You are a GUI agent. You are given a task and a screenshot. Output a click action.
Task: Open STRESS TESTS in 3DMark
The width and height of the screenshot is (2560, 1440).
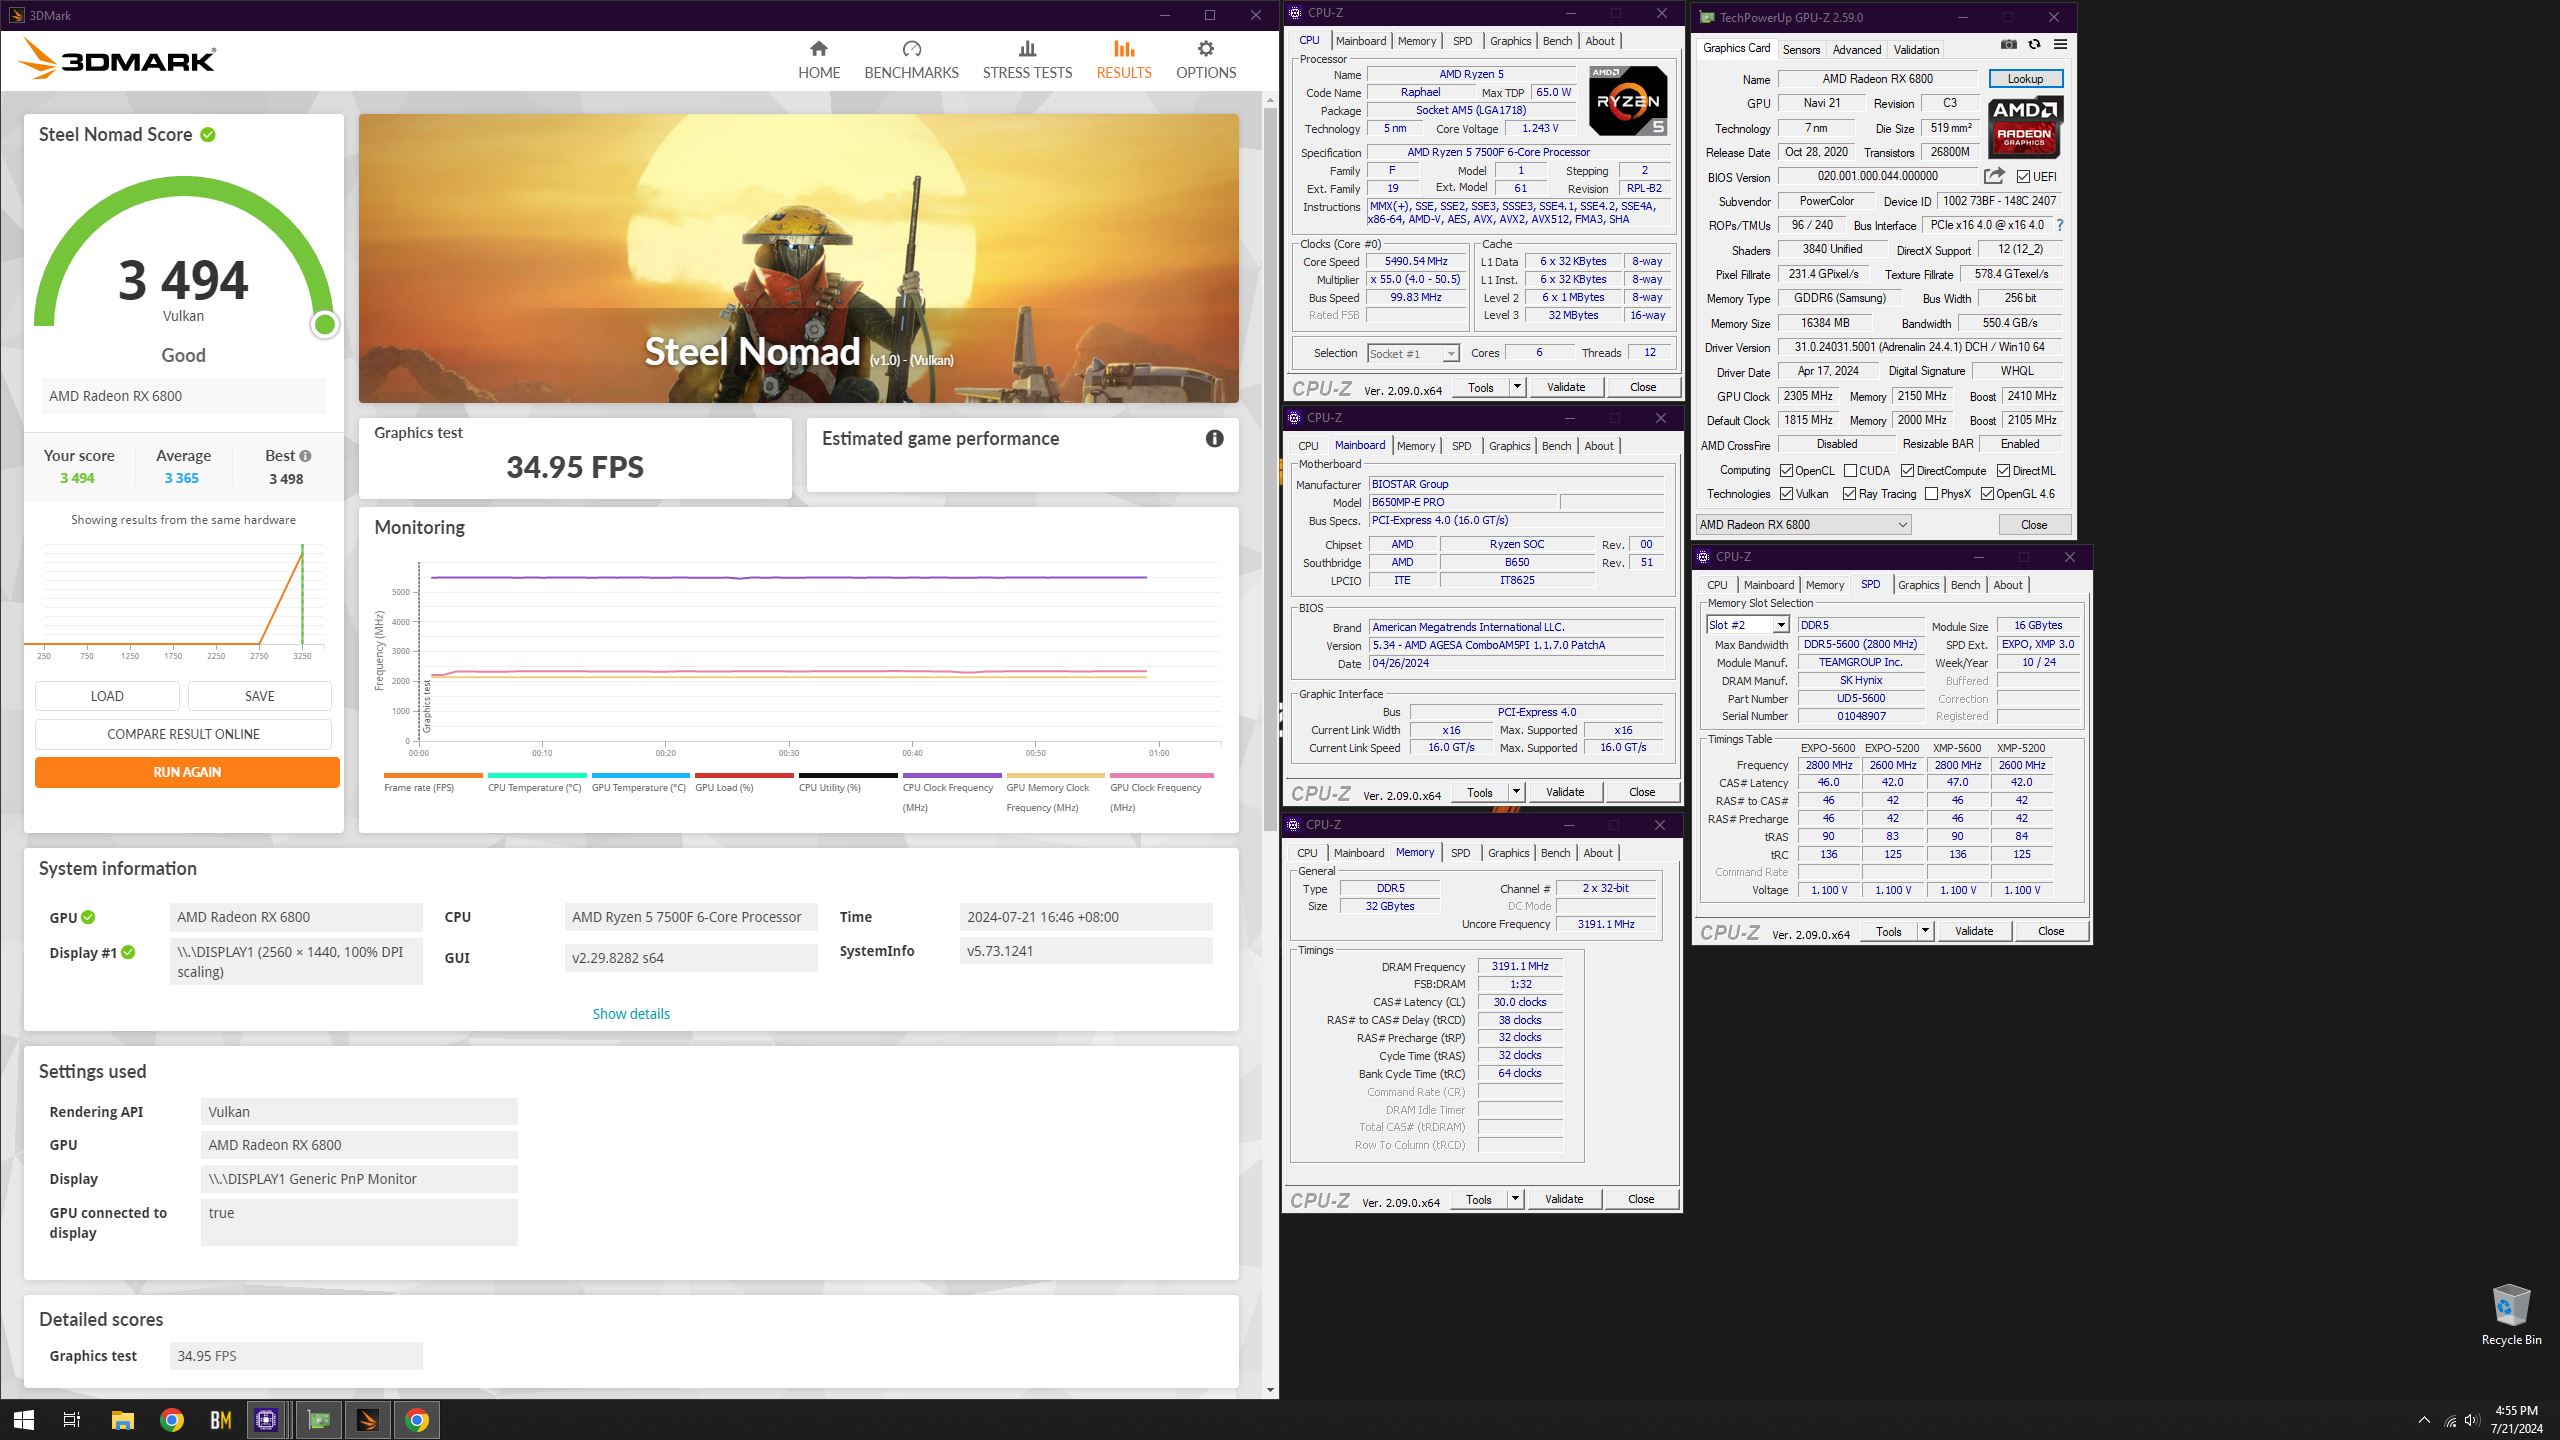point(1027,60)
